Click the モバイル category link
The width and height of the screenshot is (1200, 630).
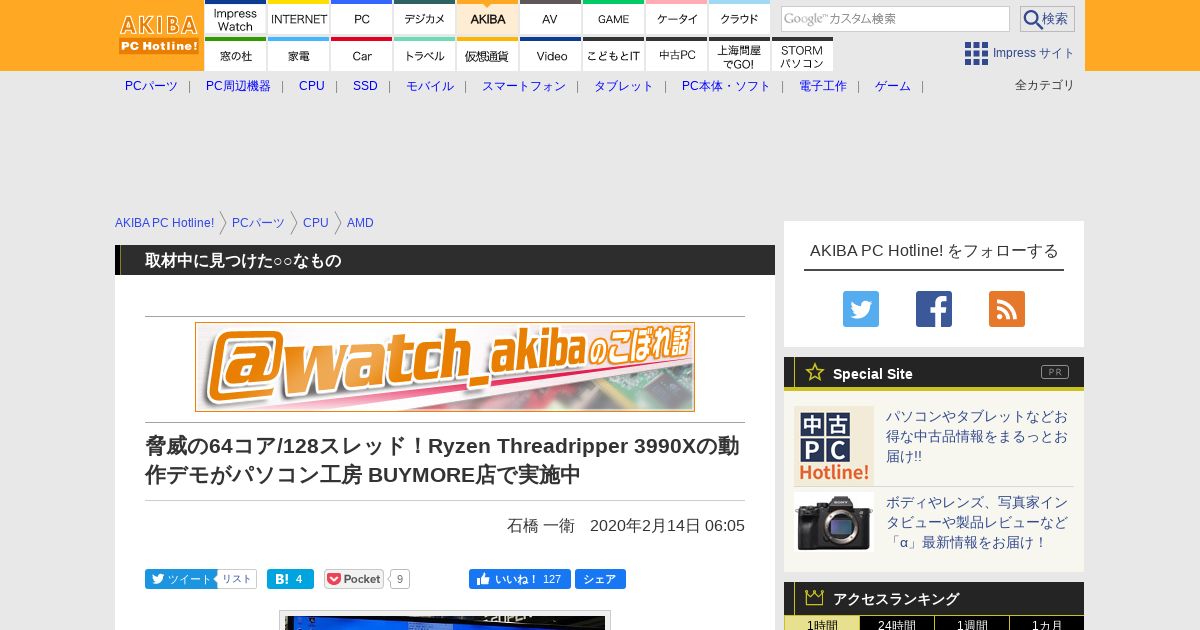pos(430,86)
